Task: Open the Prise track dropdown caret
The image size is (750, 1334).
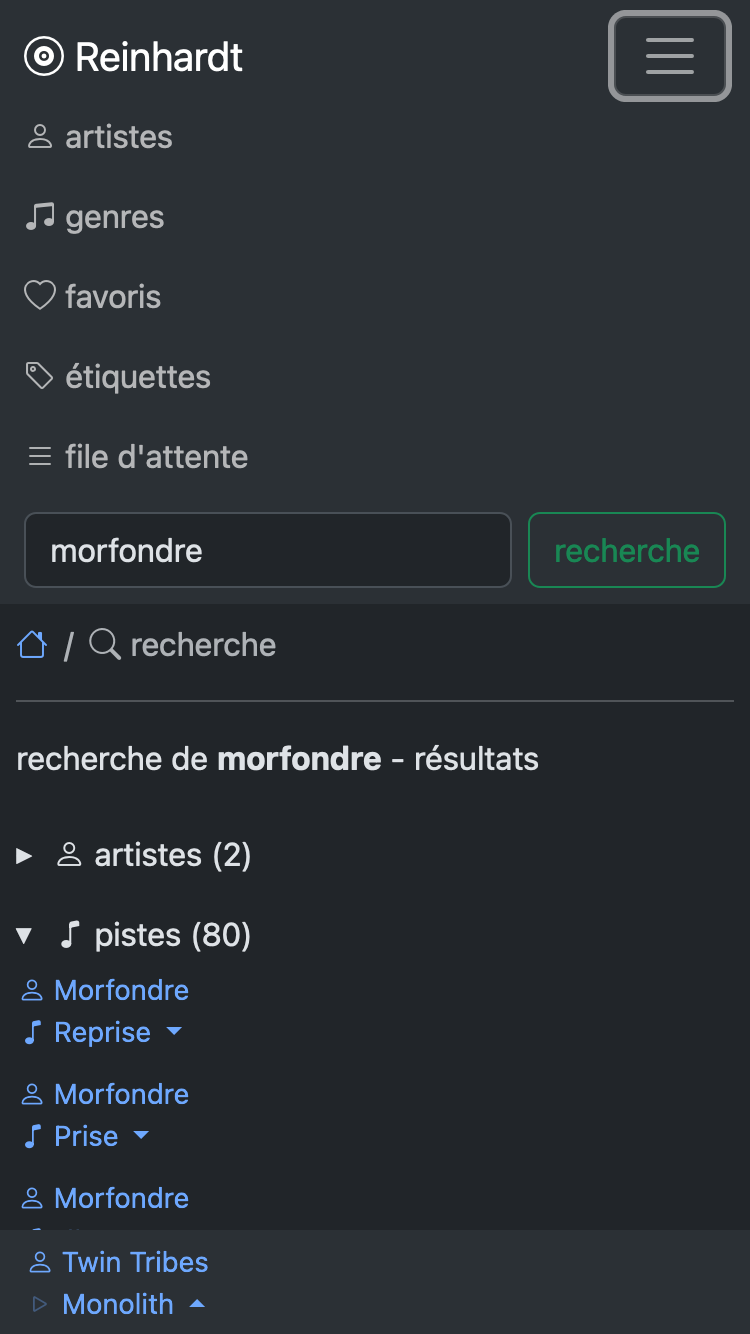Action: pos(141,1135)
